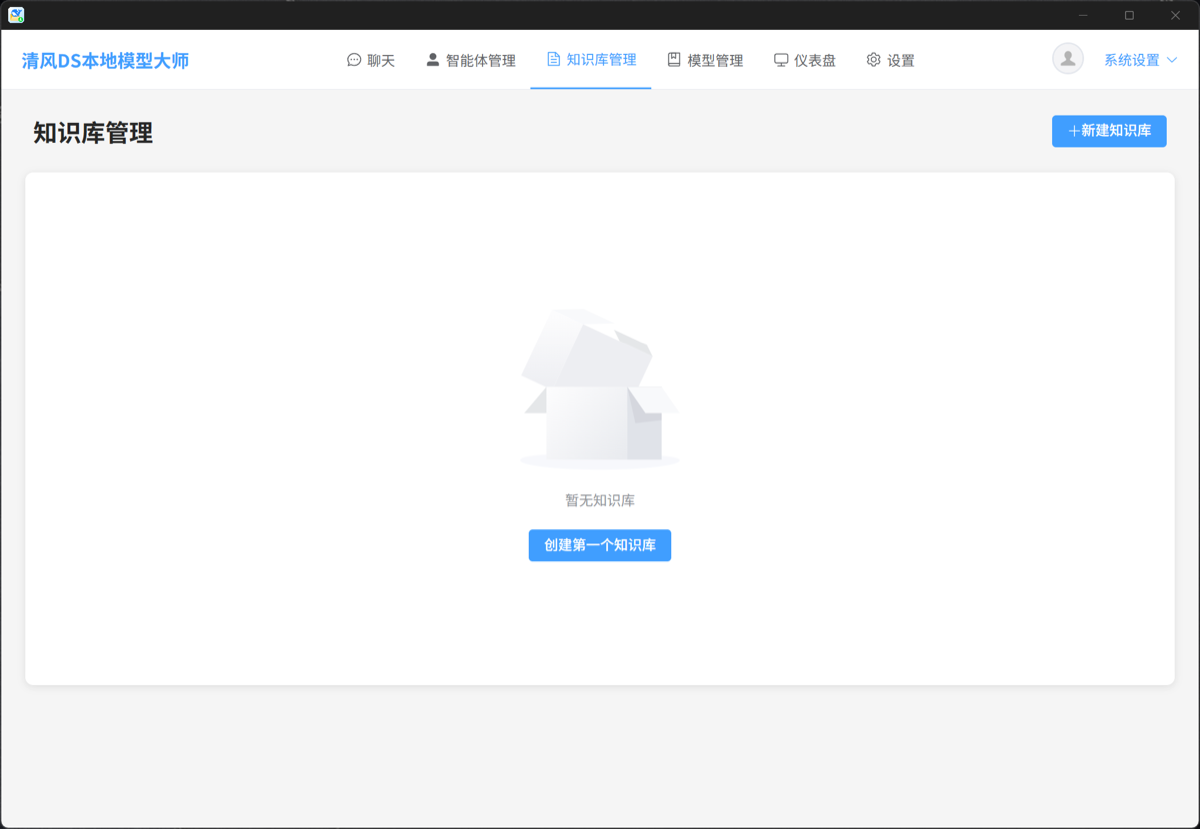Click the book icon beside 模型管理

pos(674,60)
